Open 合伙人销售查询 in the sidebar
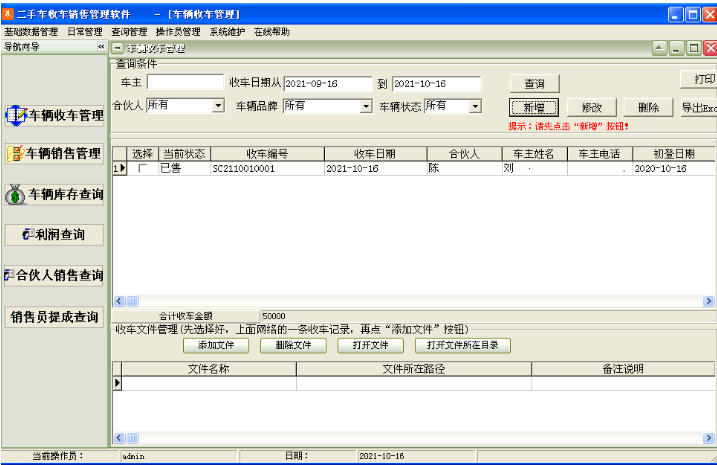 [x=54, y=275]
